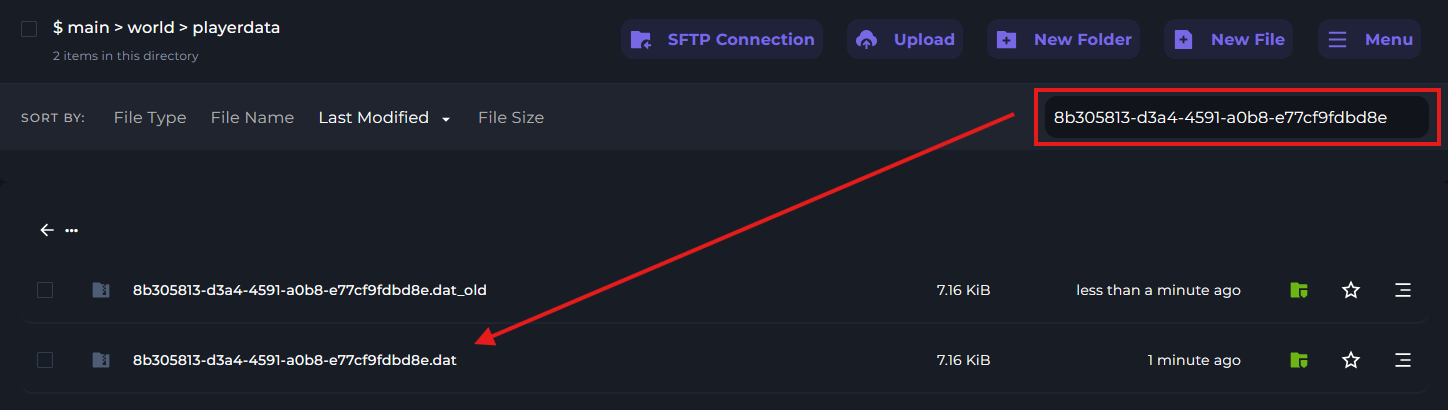Focus the file search input field
Viewport: 1448px width, 410px height.
(x=1233, y=118)
